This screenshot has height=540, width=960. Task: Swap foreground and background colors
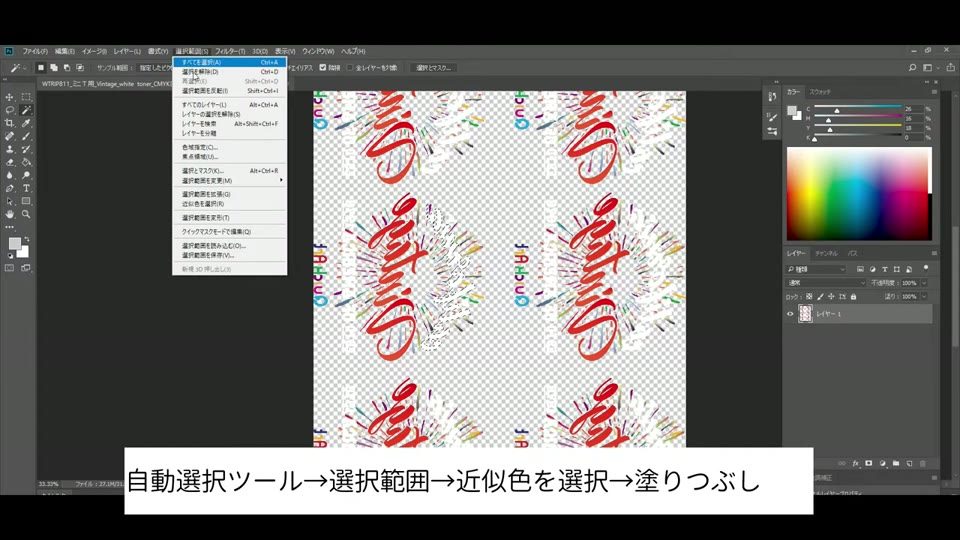tap(26, 239)
